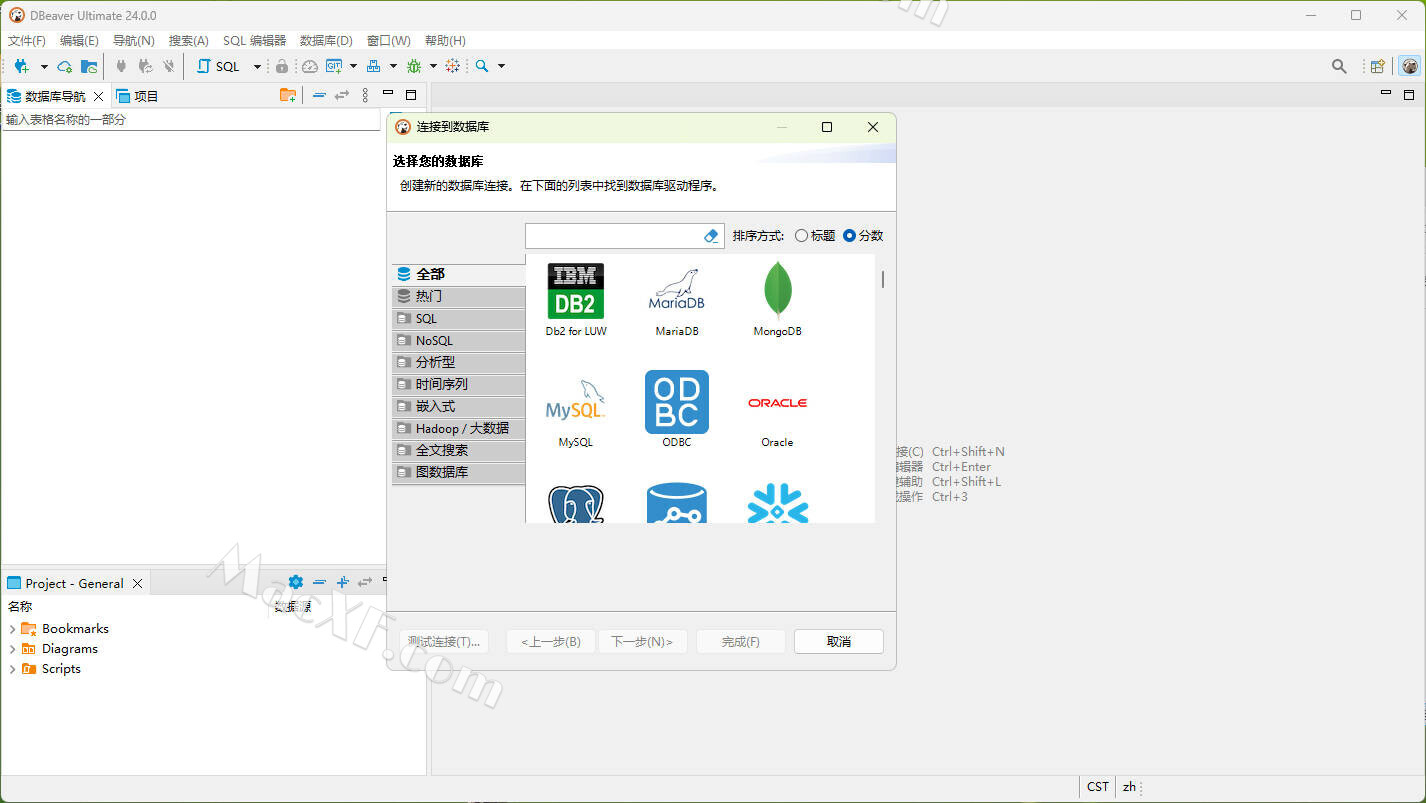
Task: Select the 分析型 category
Action: click(x=459, y=362)
